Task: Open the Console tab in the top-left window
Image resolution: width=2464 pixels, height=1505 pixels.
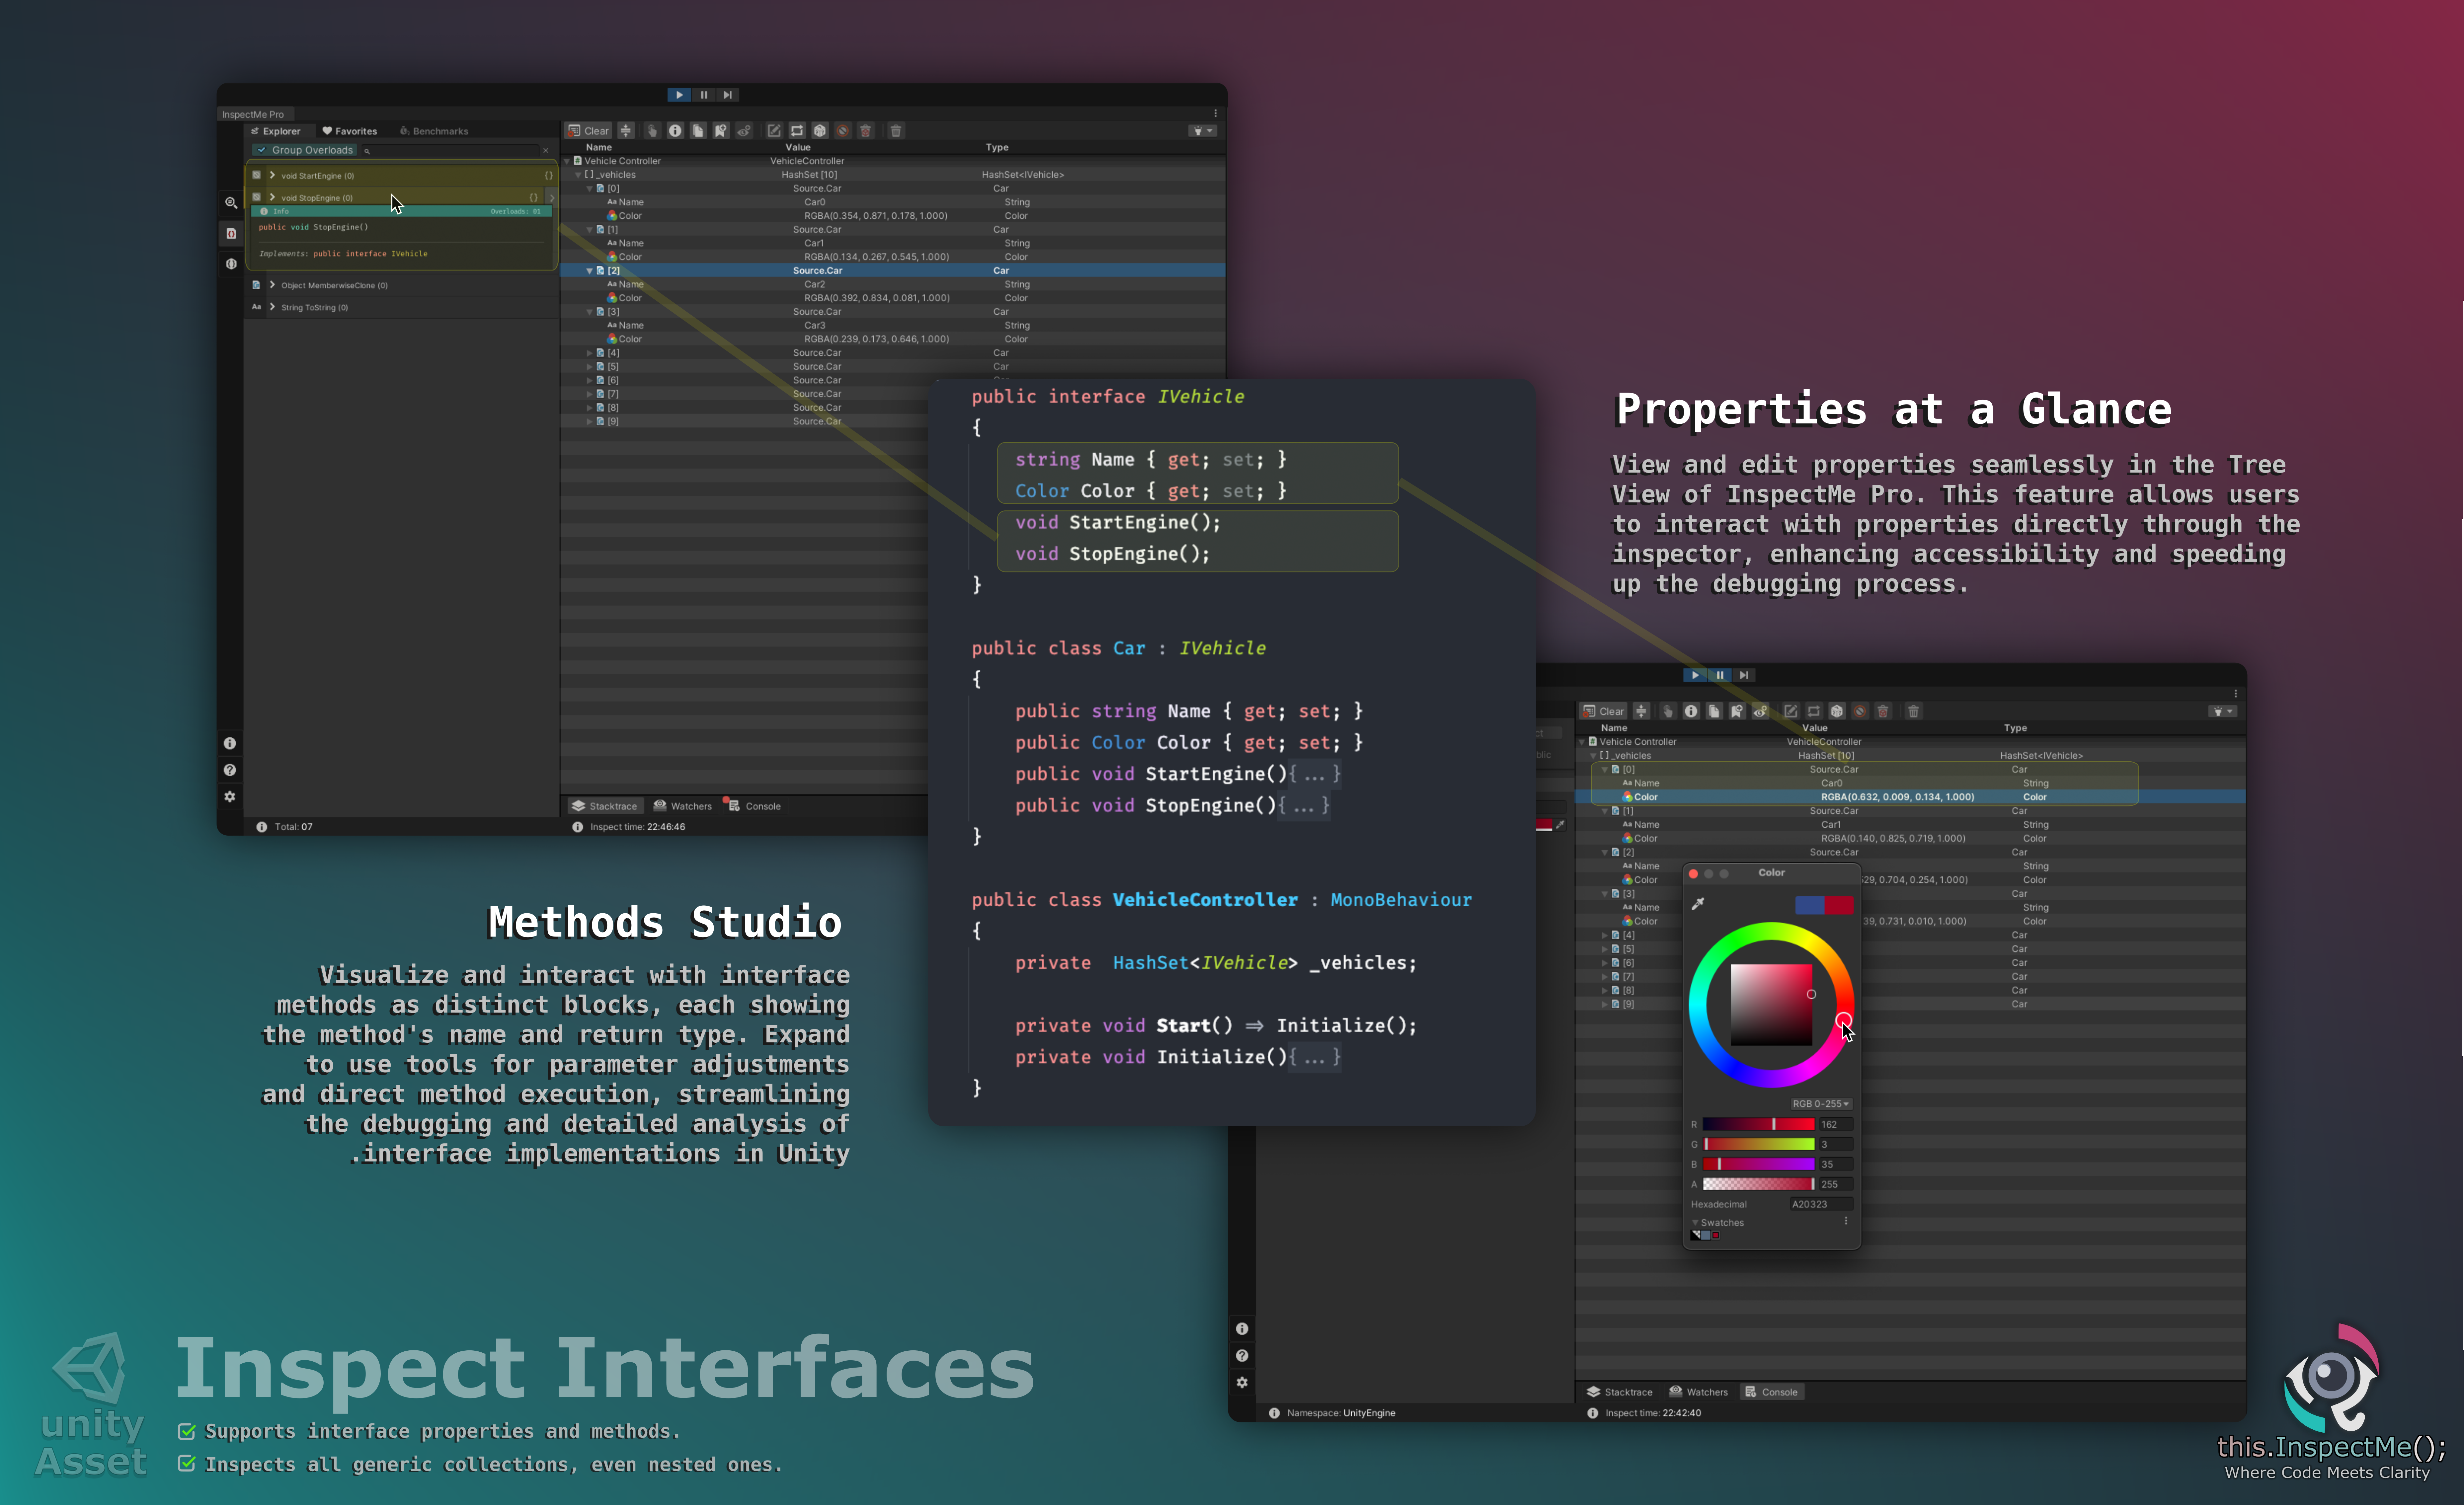Action: point(754,806)
